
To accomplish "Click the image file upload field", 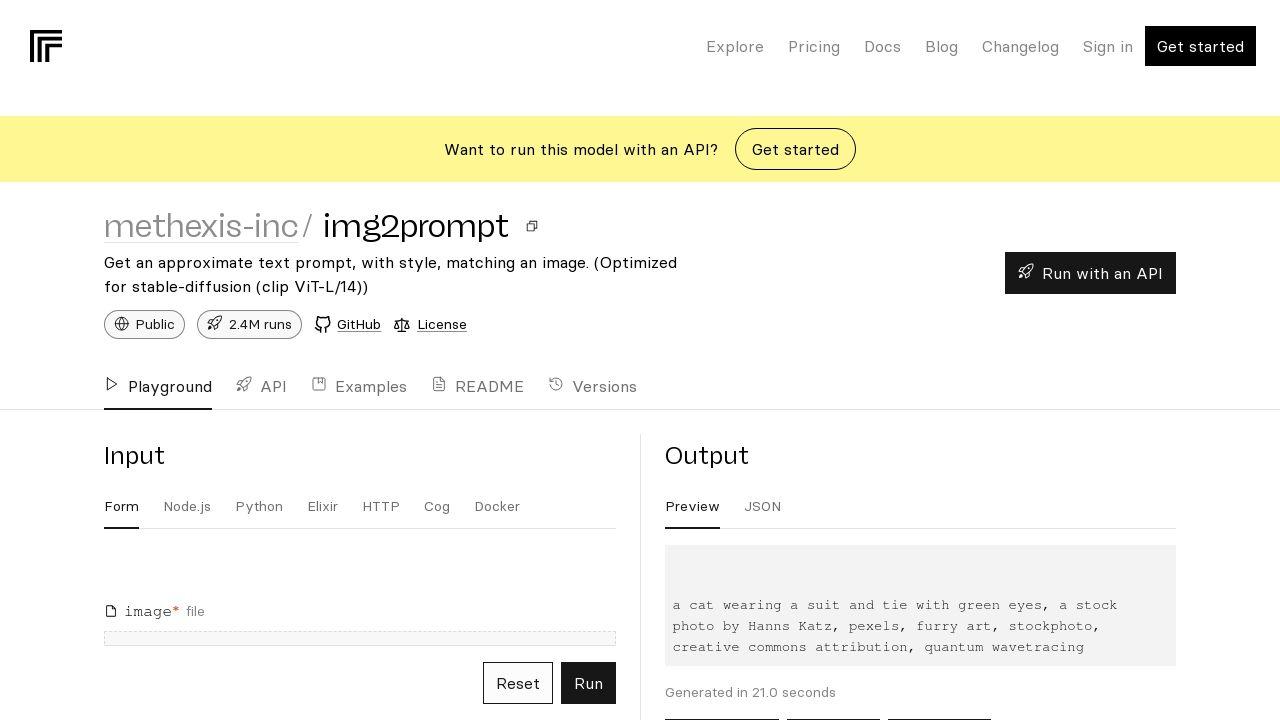I will (x=360, y=638).
